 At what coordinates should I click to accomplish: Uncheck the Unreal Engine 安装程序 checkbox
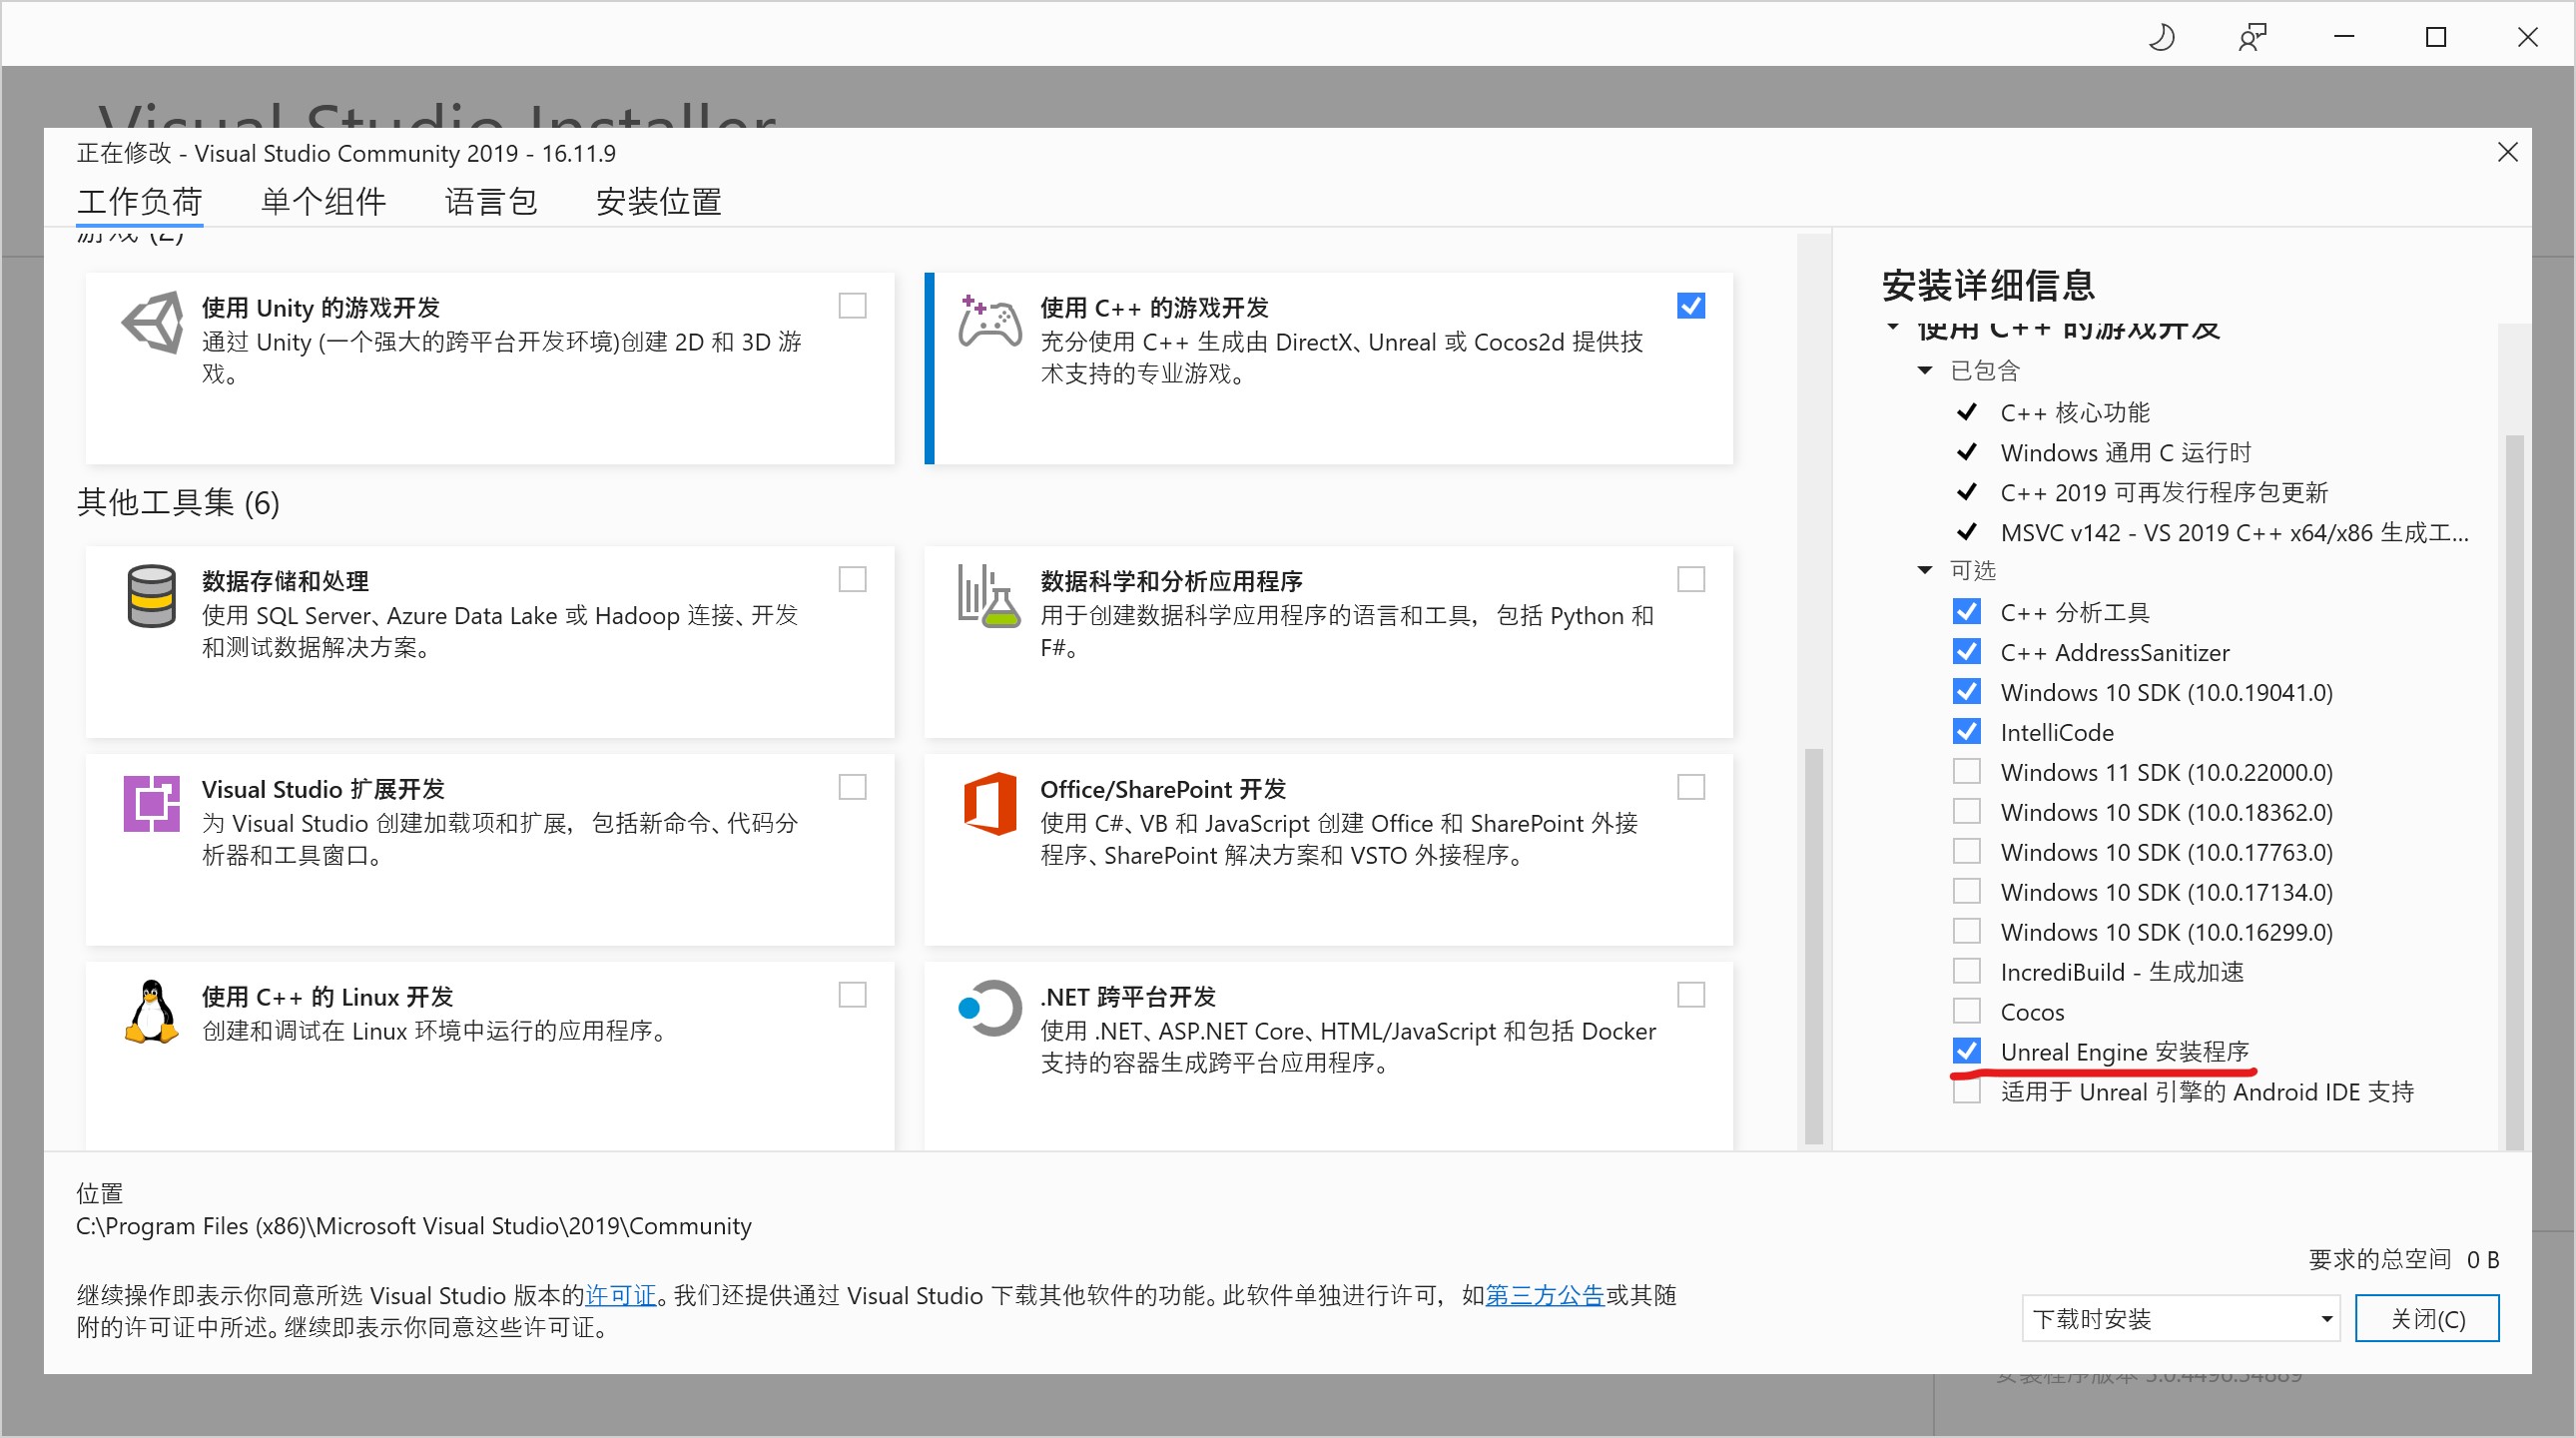1966,1051
